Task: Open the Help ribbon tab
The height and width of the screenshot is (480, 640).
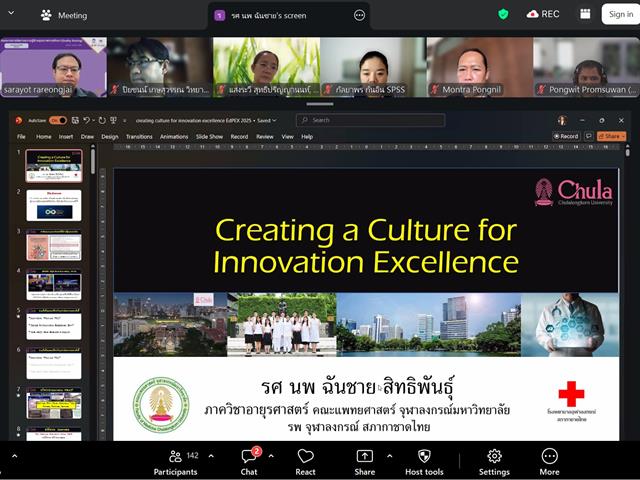Action: [x=307, y=137]
